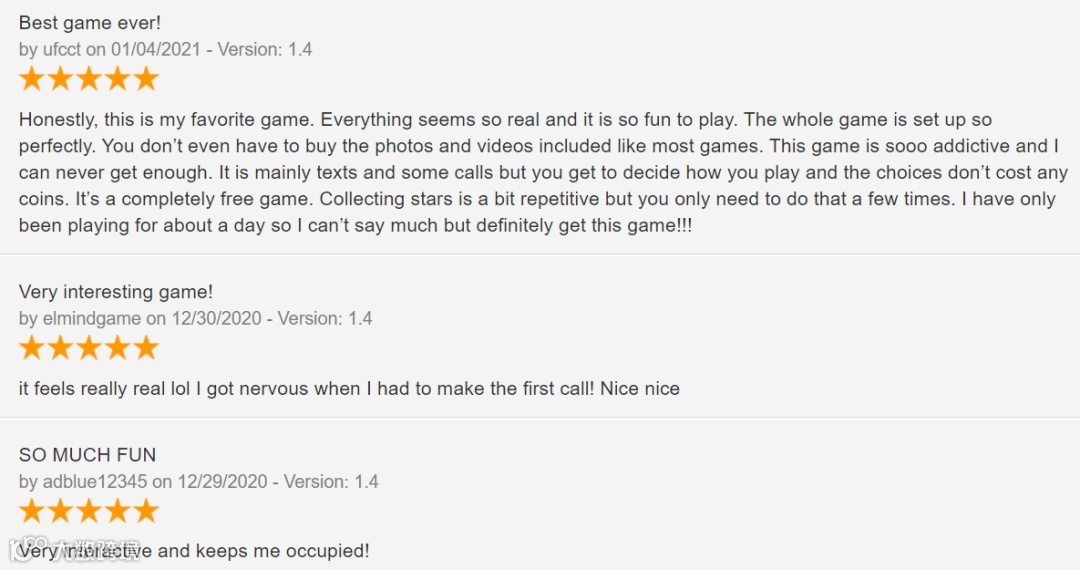This screenshot has height=570, width=1080.
Task: Open the 'SO MUCH FUN' review title
Action: pyautogui.click(x=87, y=455)
